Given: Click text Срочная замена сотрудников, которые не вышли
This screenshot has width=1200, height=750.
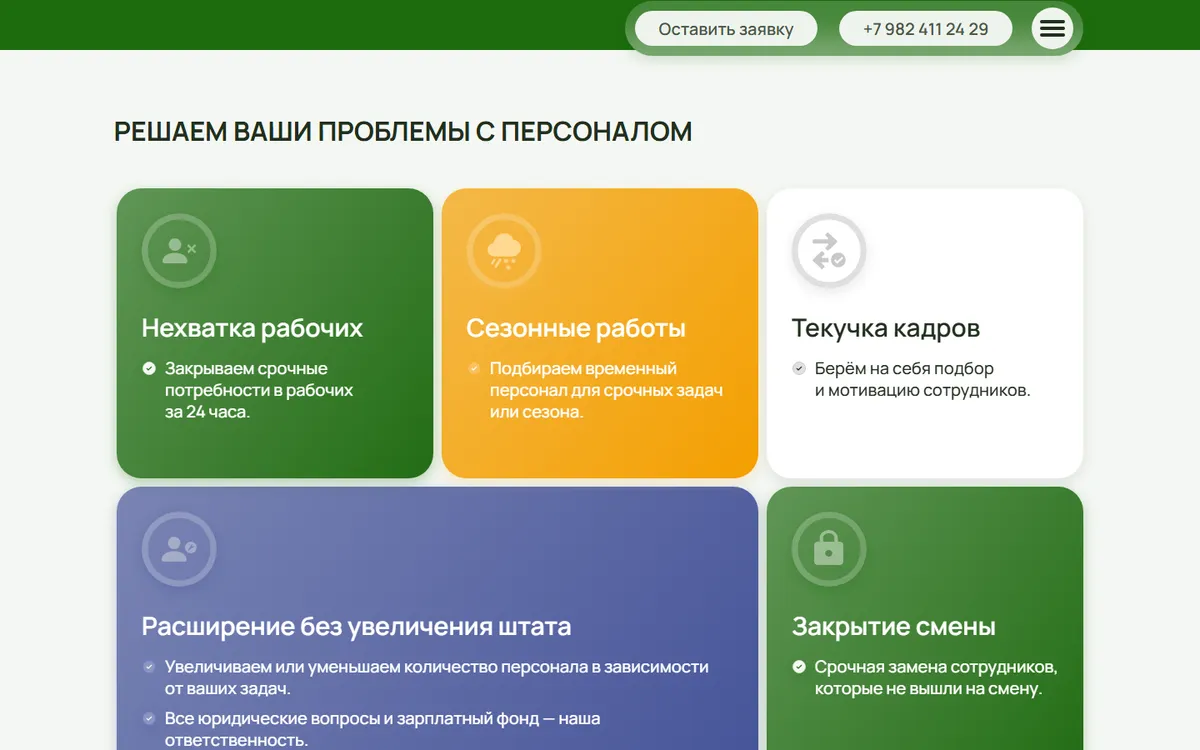Looking at the screenshot, I should (936, 677).
